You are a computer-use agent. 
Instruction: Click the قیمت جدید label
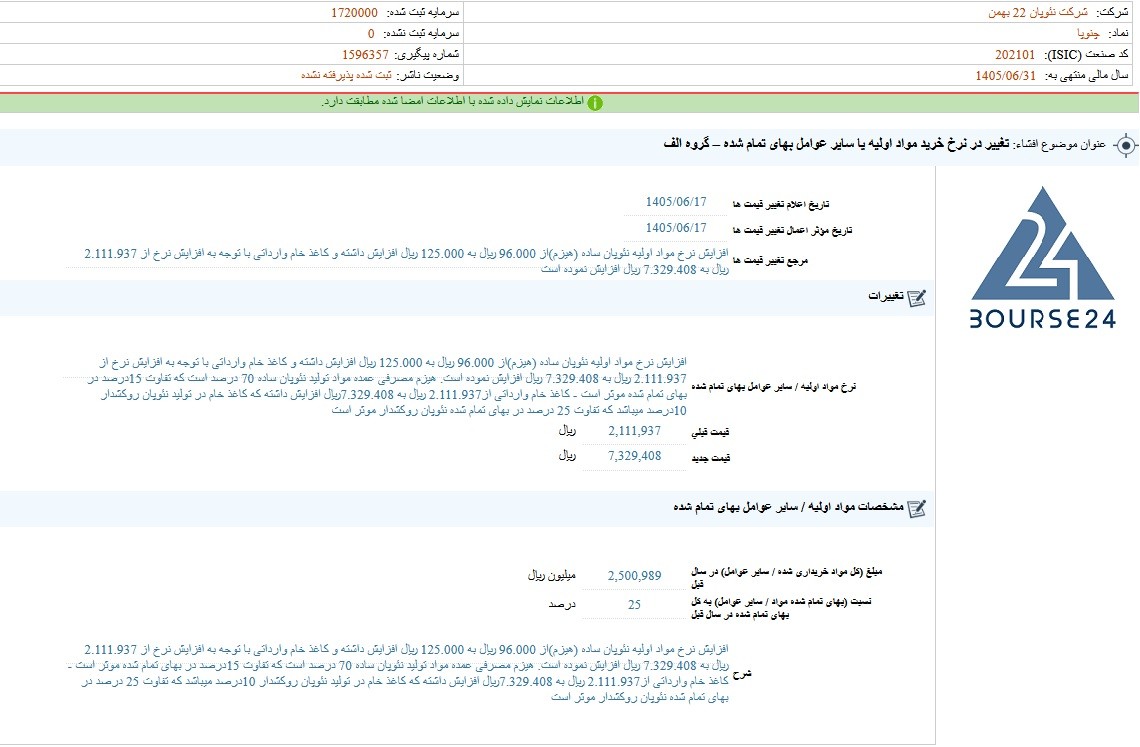(710, 458)
